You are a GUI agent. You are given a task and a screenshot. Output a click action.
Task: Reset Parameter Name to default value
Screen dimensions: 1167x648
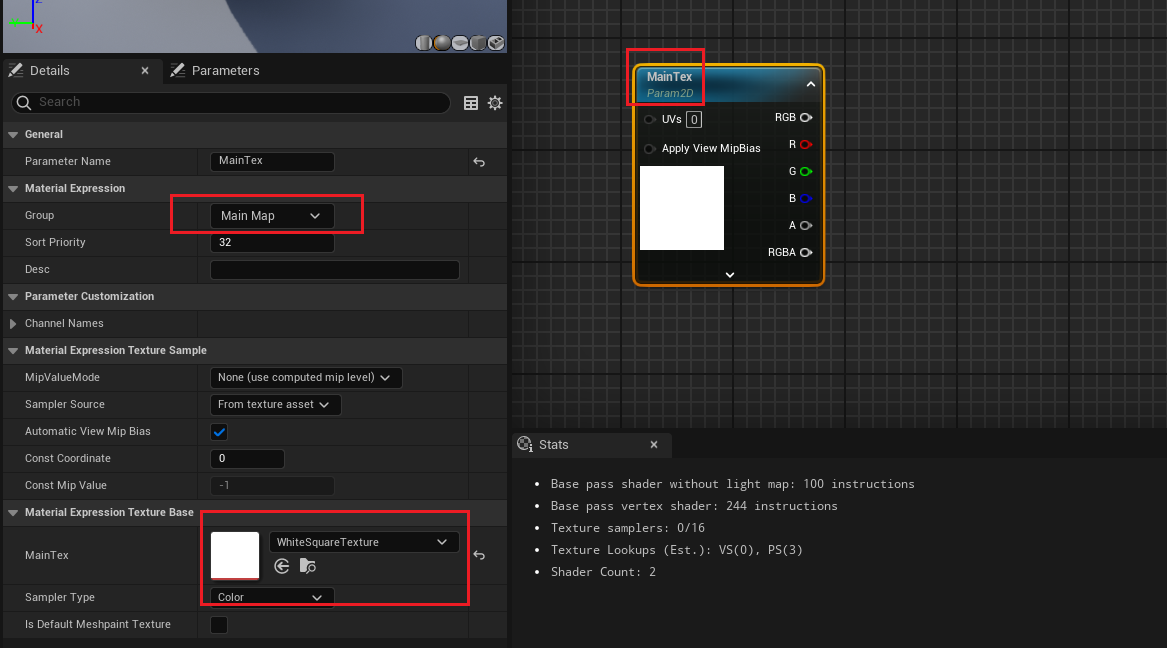[x=479, y=162]
